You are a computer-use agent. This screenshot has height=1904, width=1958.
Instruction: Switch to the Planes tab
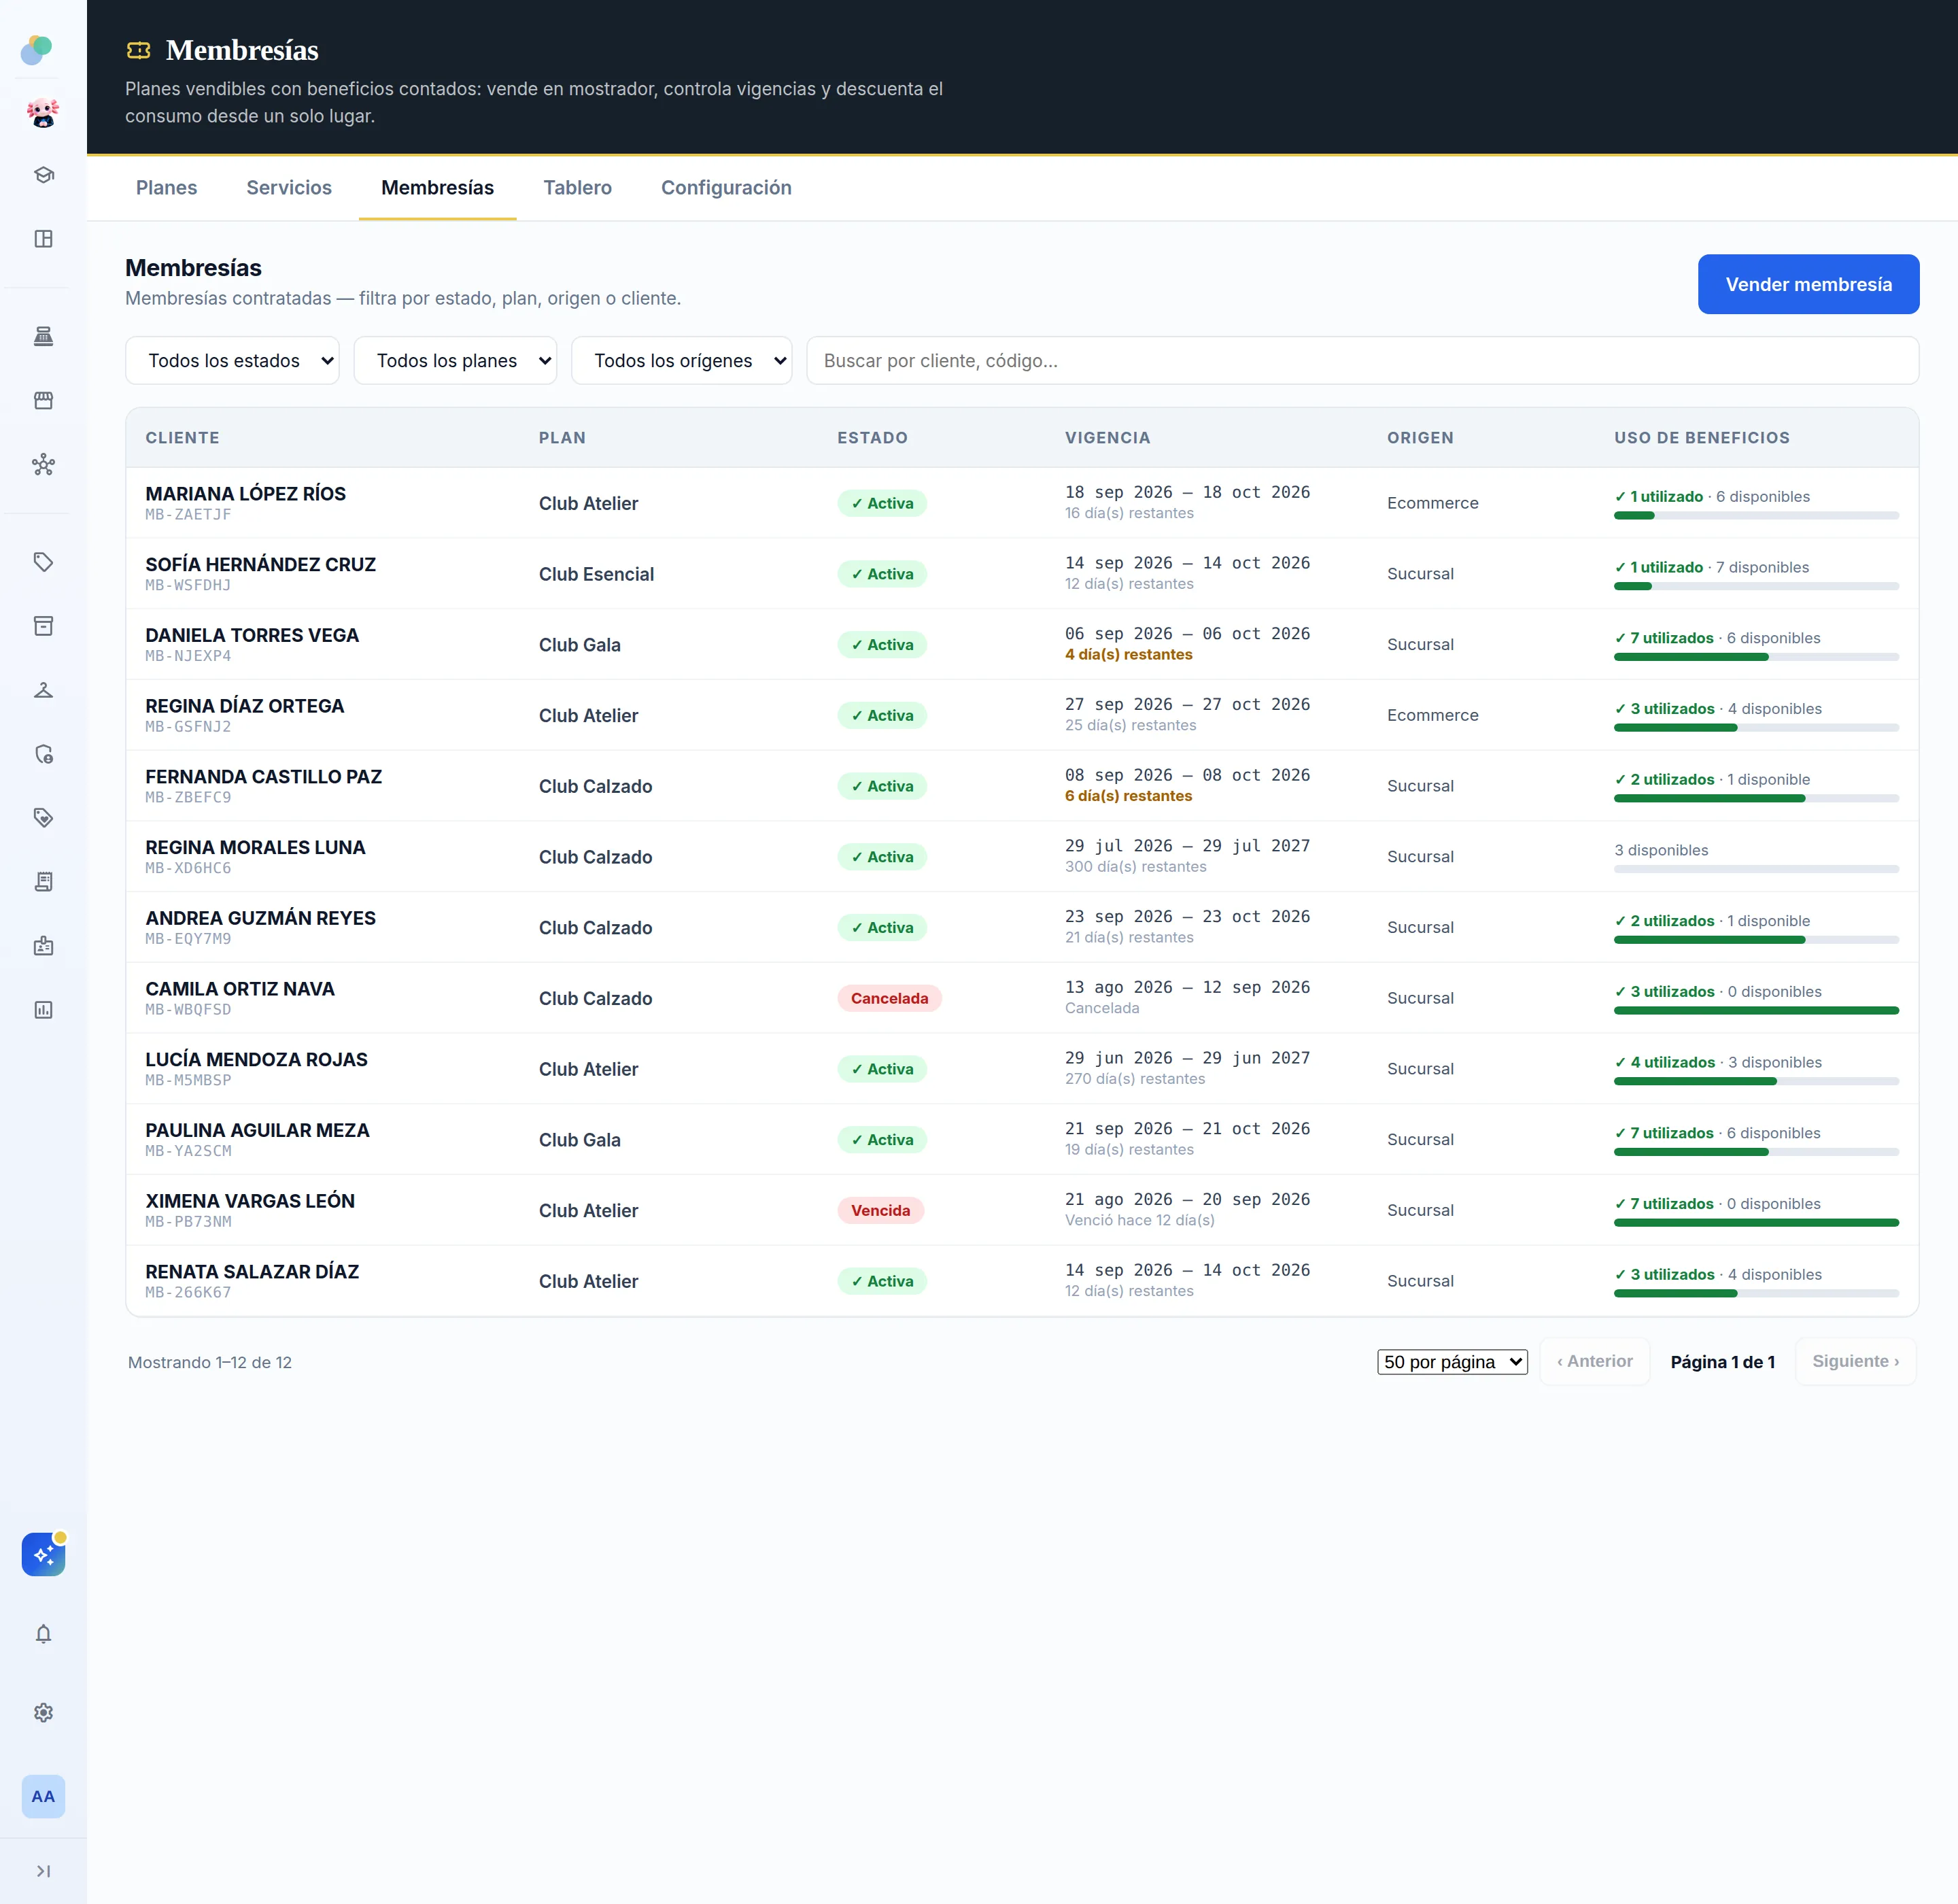(166, 188)
